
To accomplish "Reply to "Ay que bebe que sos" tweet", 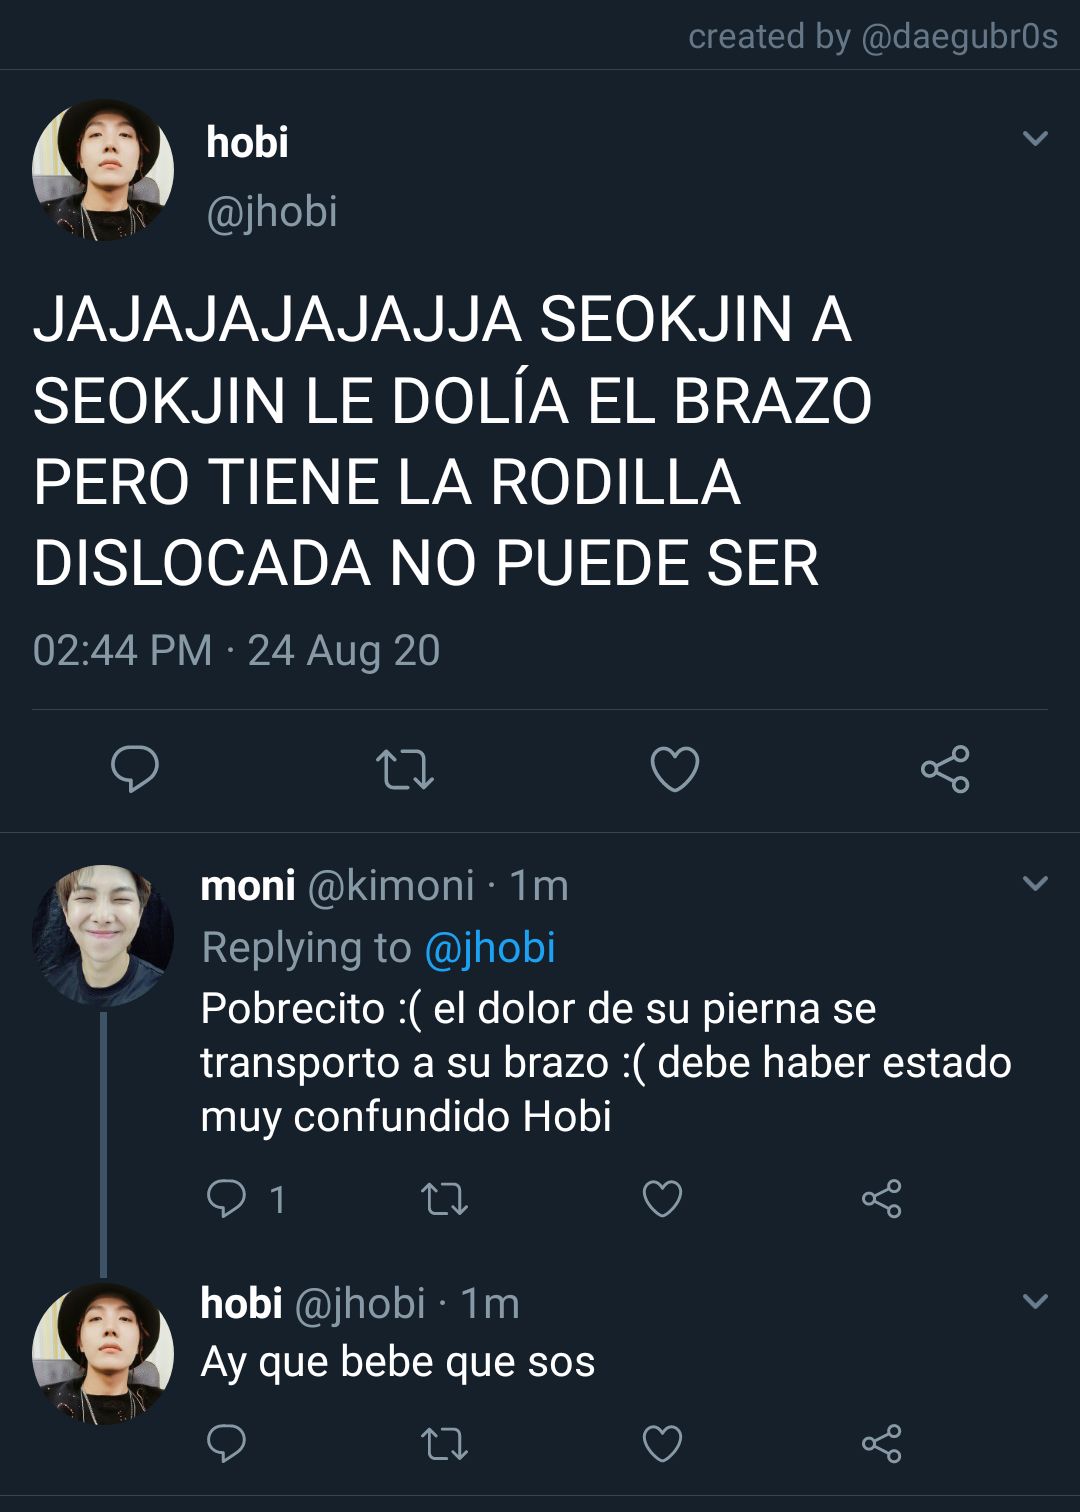I will (x=226, y=1443).
